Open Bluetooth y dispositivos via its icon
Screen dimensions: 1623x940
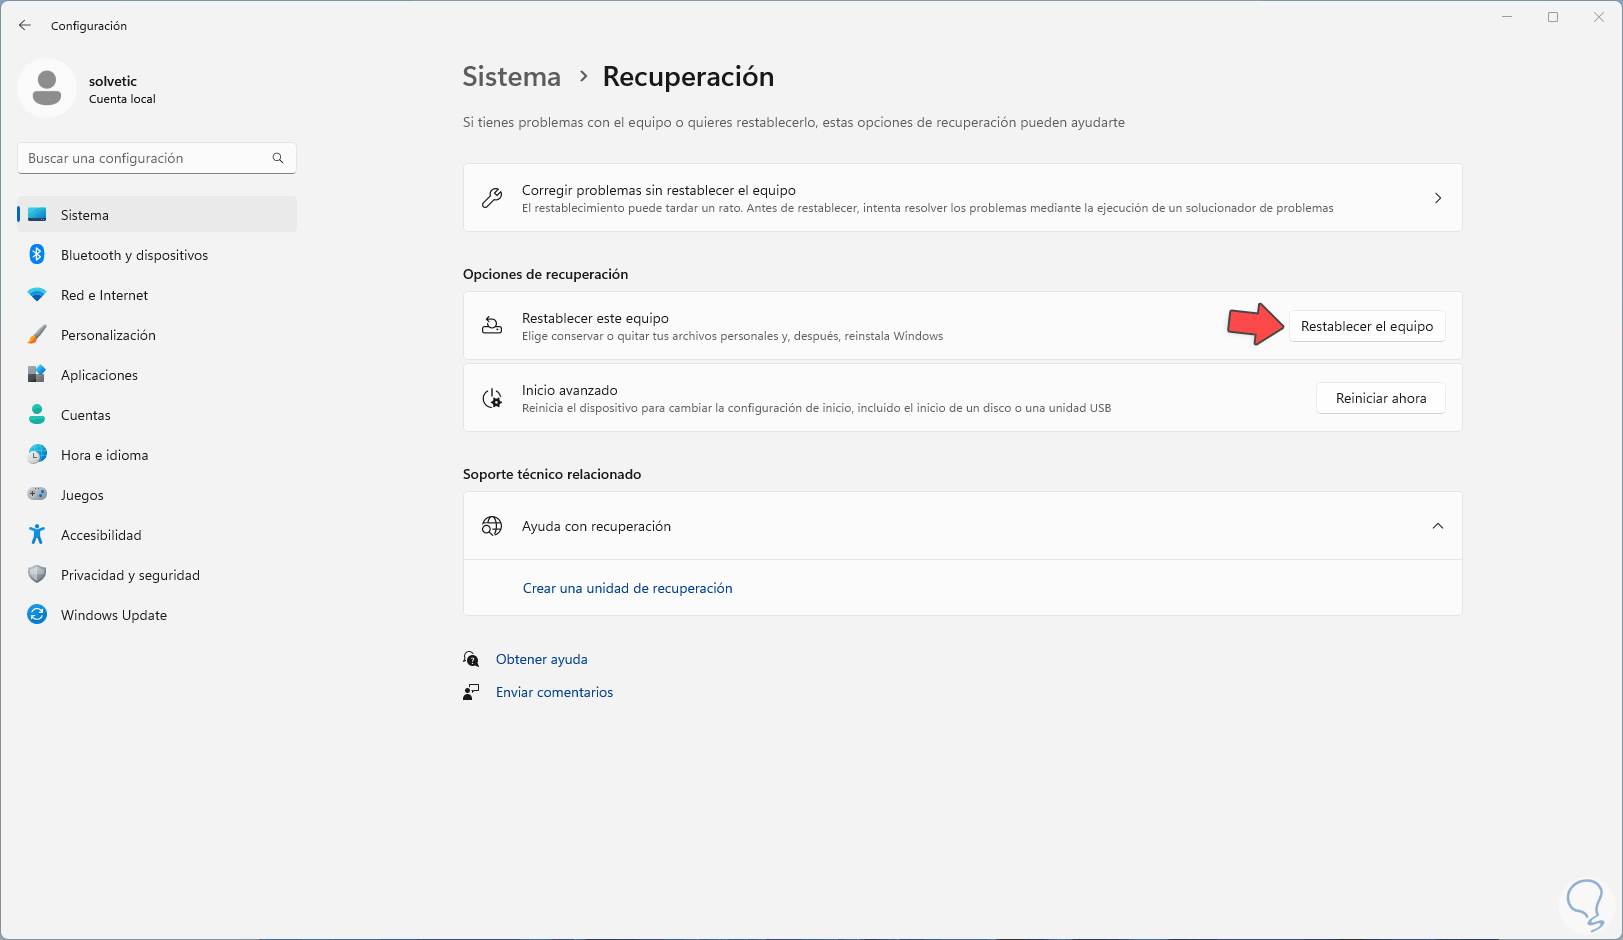37,255
